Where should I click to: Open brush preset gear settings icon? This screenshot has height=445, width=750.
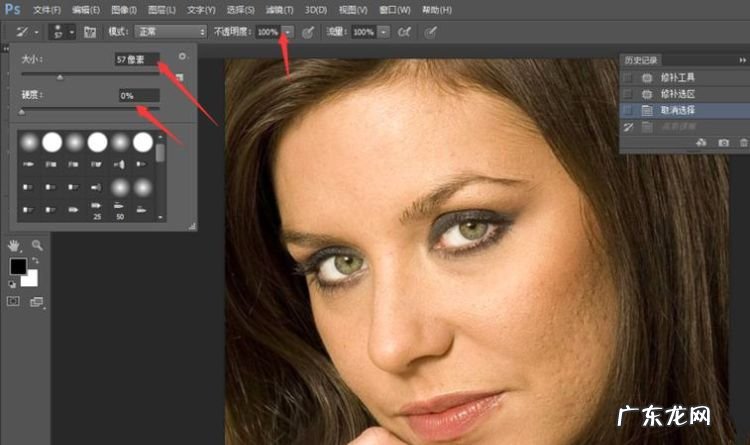182,57
